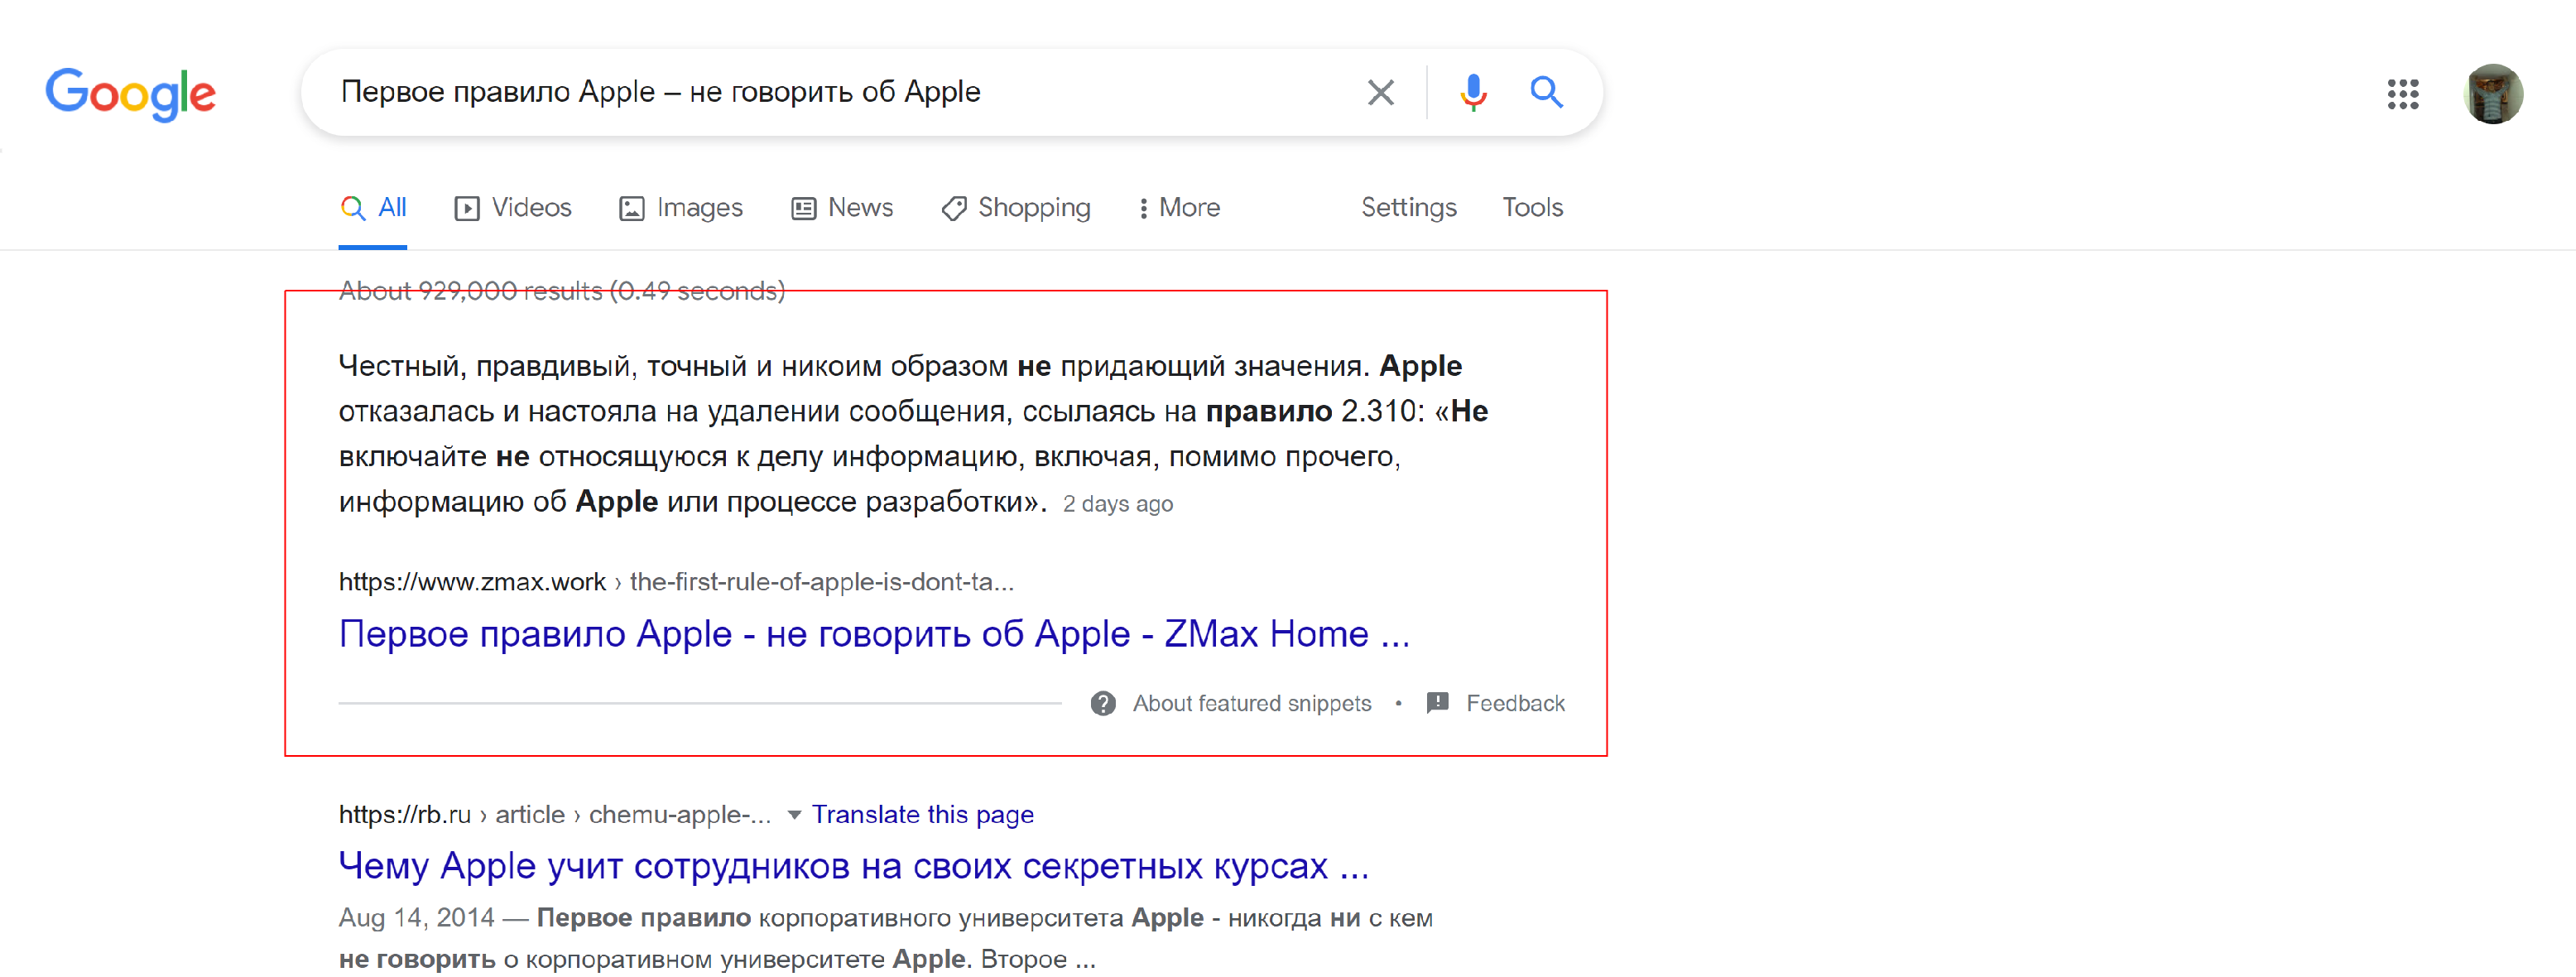
Task: Open the account profile avatar
Action: pos(2493,94)
